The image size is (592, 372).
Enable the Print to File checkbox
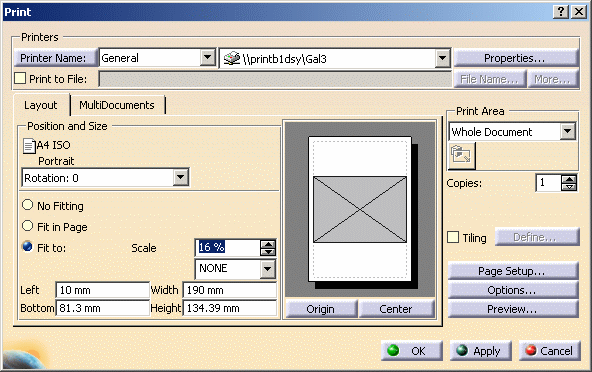[x=20, y=79]
